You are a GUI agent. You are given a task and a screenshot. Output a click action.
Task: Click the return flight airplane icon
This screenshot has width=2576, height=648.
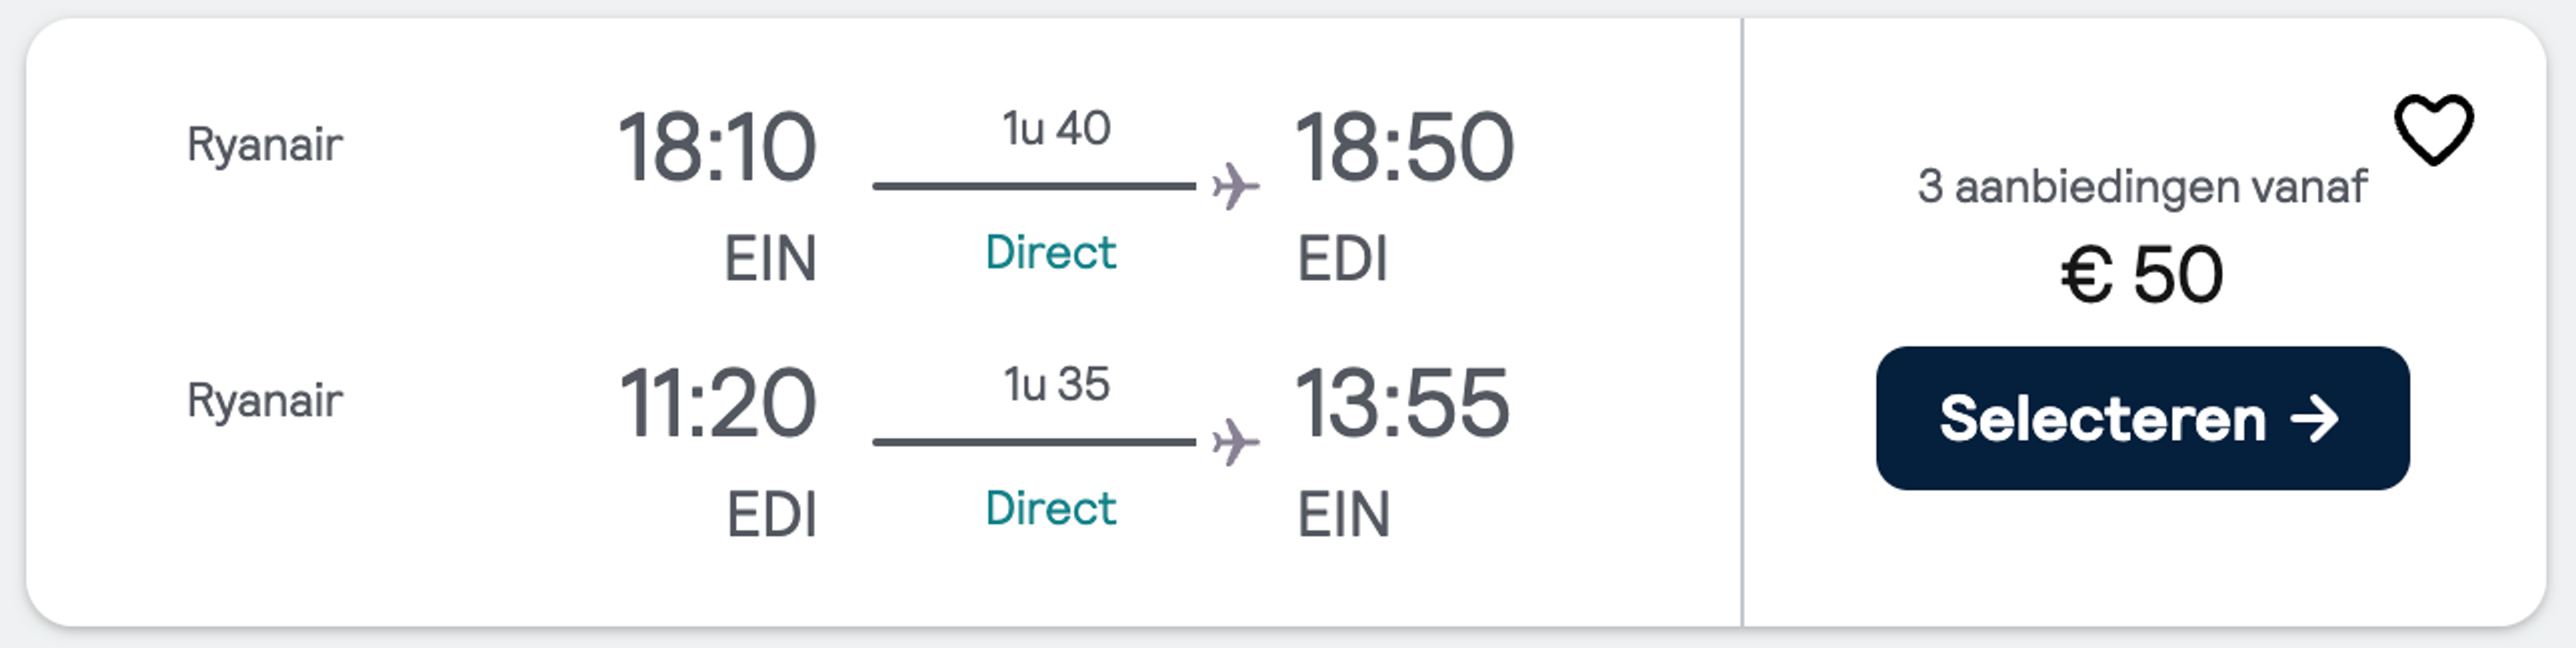pyautogui.click(x=1235, y=442)
